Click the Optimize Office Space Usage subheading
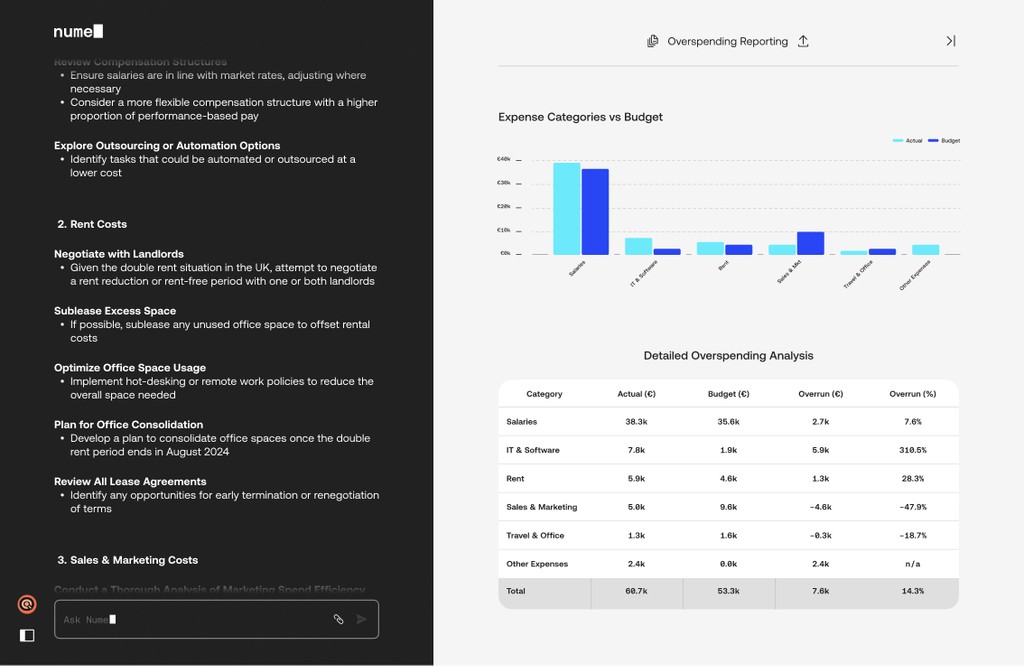Viewport: 1024px width, 666px height. tap(129, 368)
